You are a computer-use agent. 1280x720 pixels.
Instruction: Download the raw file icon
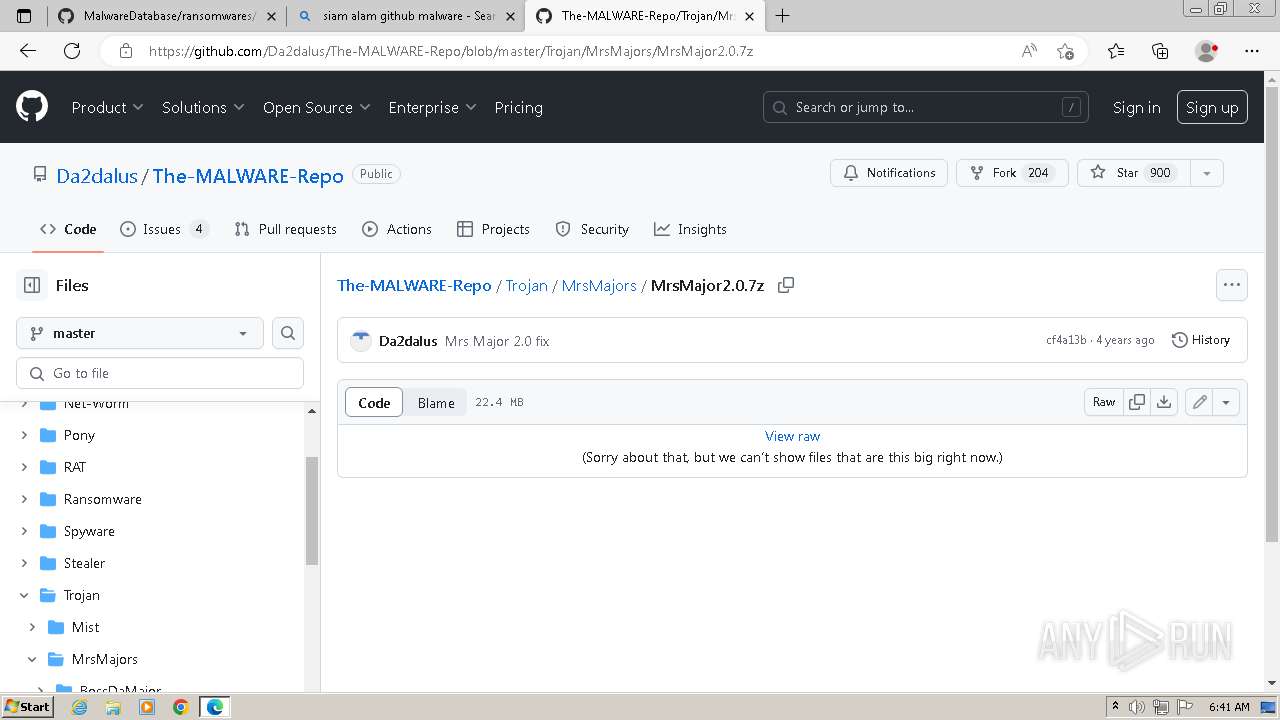coord(1164,402)
